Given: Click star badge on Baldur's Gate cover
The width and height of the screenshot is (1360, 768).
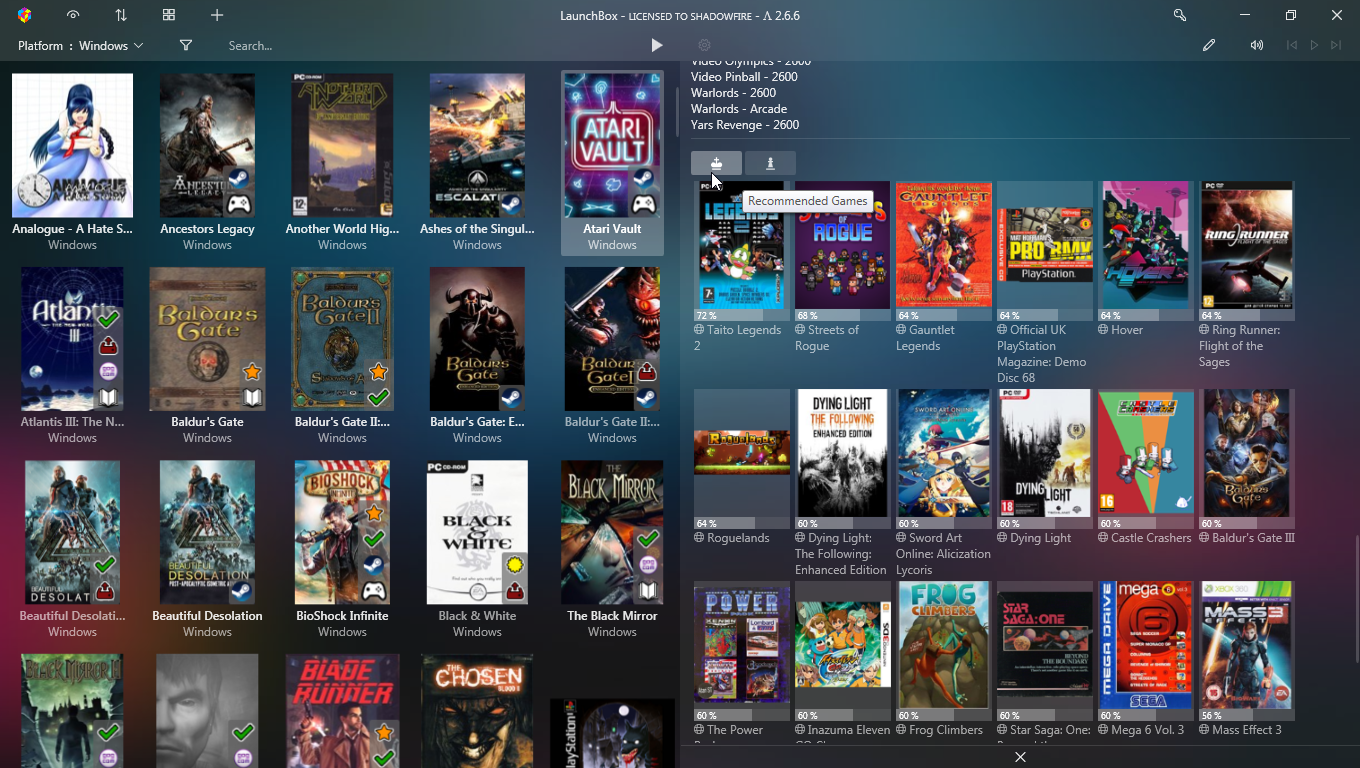Looking at the screenshot, I should [252, 372].
